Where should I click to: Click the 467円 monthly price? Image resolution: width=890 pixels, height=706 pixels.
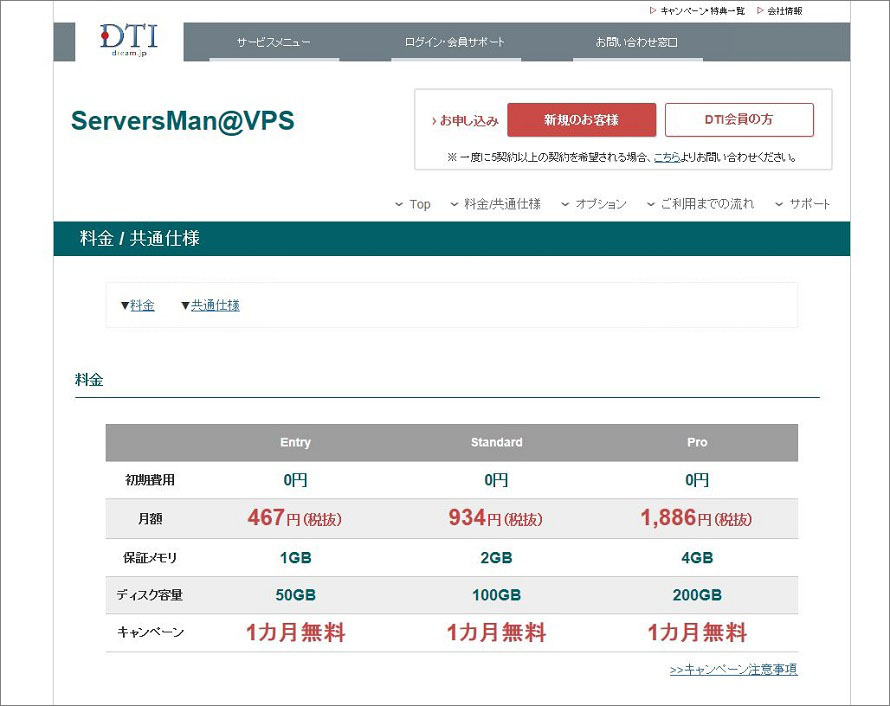pyautogui.click(x=295, y=518)
